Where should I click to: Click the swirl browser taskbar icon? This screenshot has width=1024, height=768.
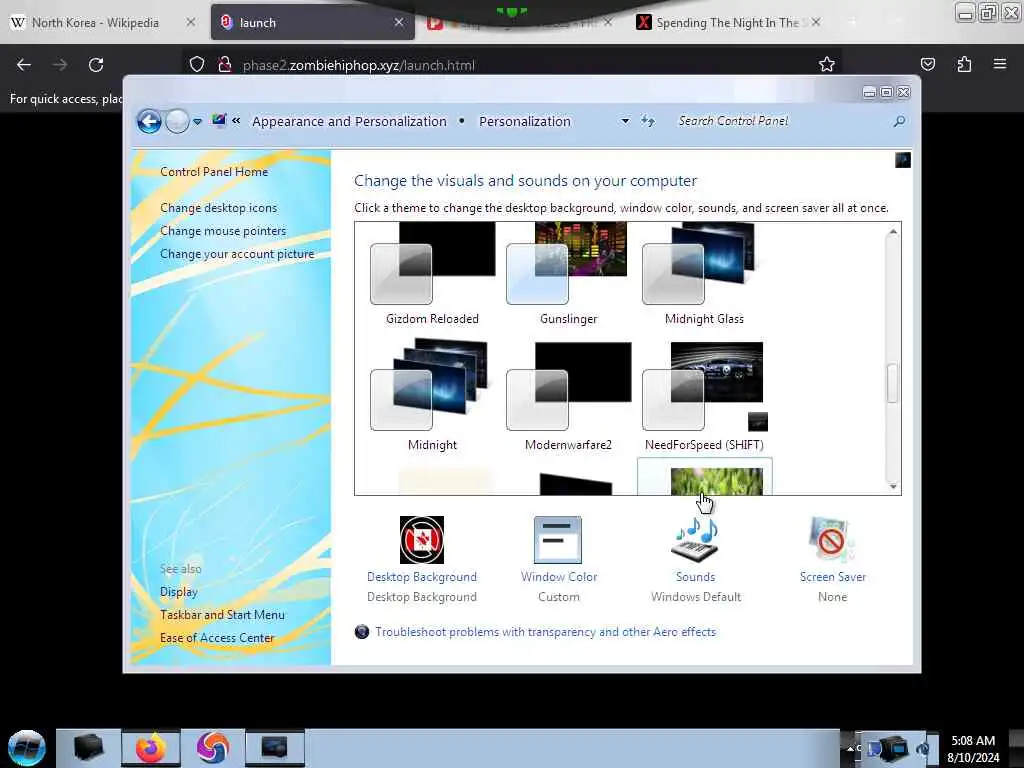pyautogui.click(x=212, y=748)
